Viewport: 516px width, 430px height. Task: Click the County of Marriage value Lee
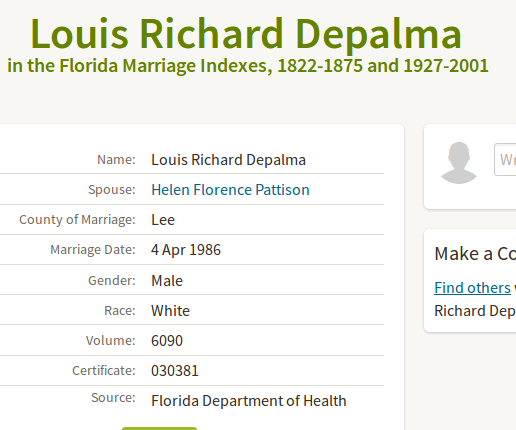[x=163, y=220]
